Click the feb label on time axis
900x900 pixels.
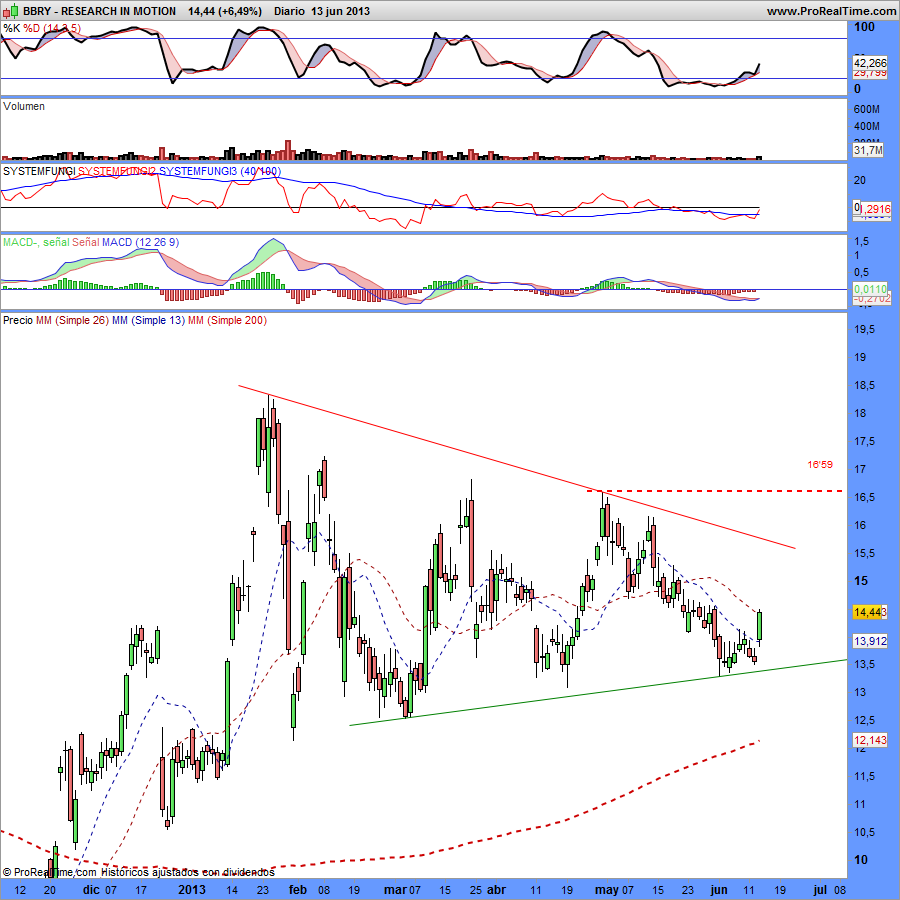[x=297, y=890]
